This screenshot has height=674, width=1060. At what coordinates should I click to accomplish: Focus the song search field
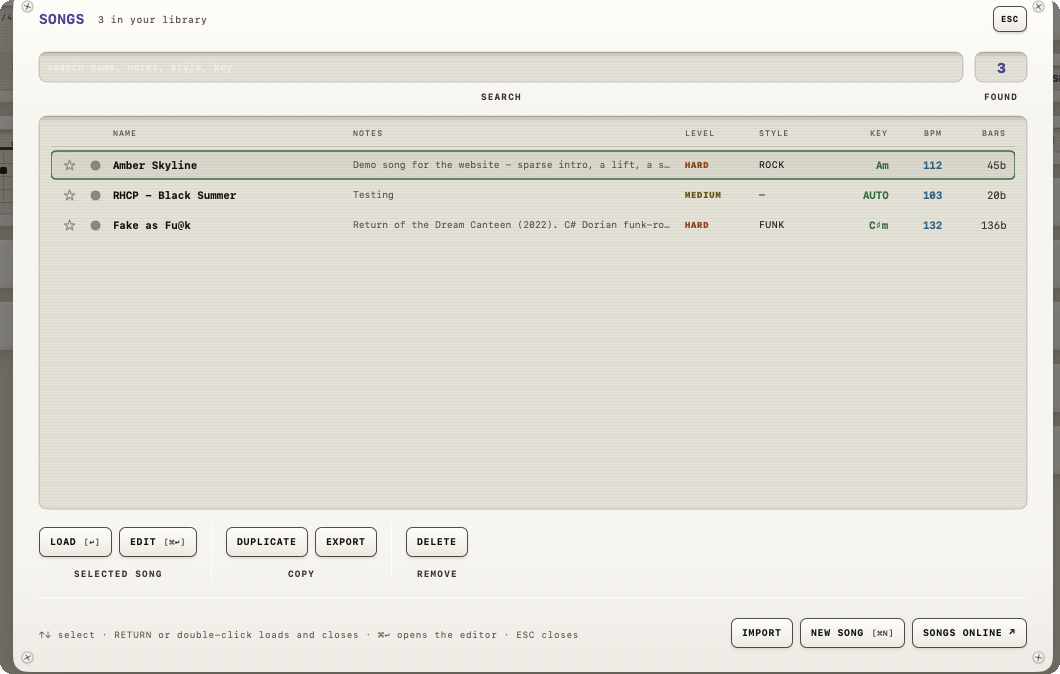(500, 68)
